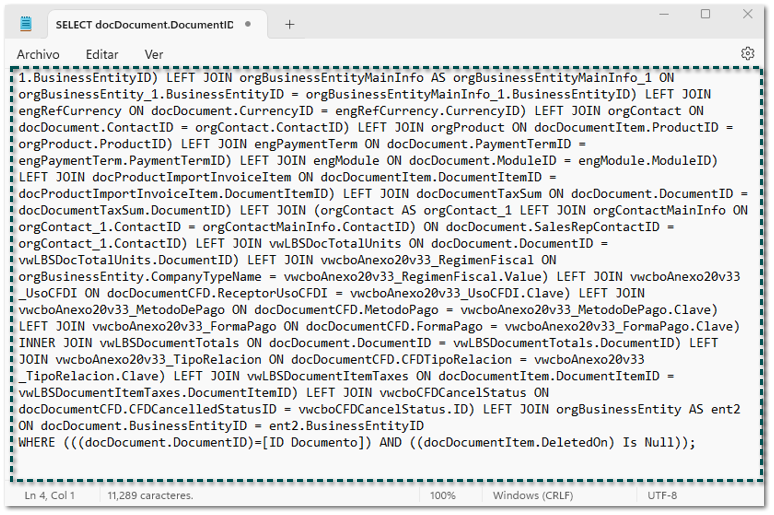Click the word 'engRefCurrency' starting the third line
774x515 pixels.
(70, 111)
